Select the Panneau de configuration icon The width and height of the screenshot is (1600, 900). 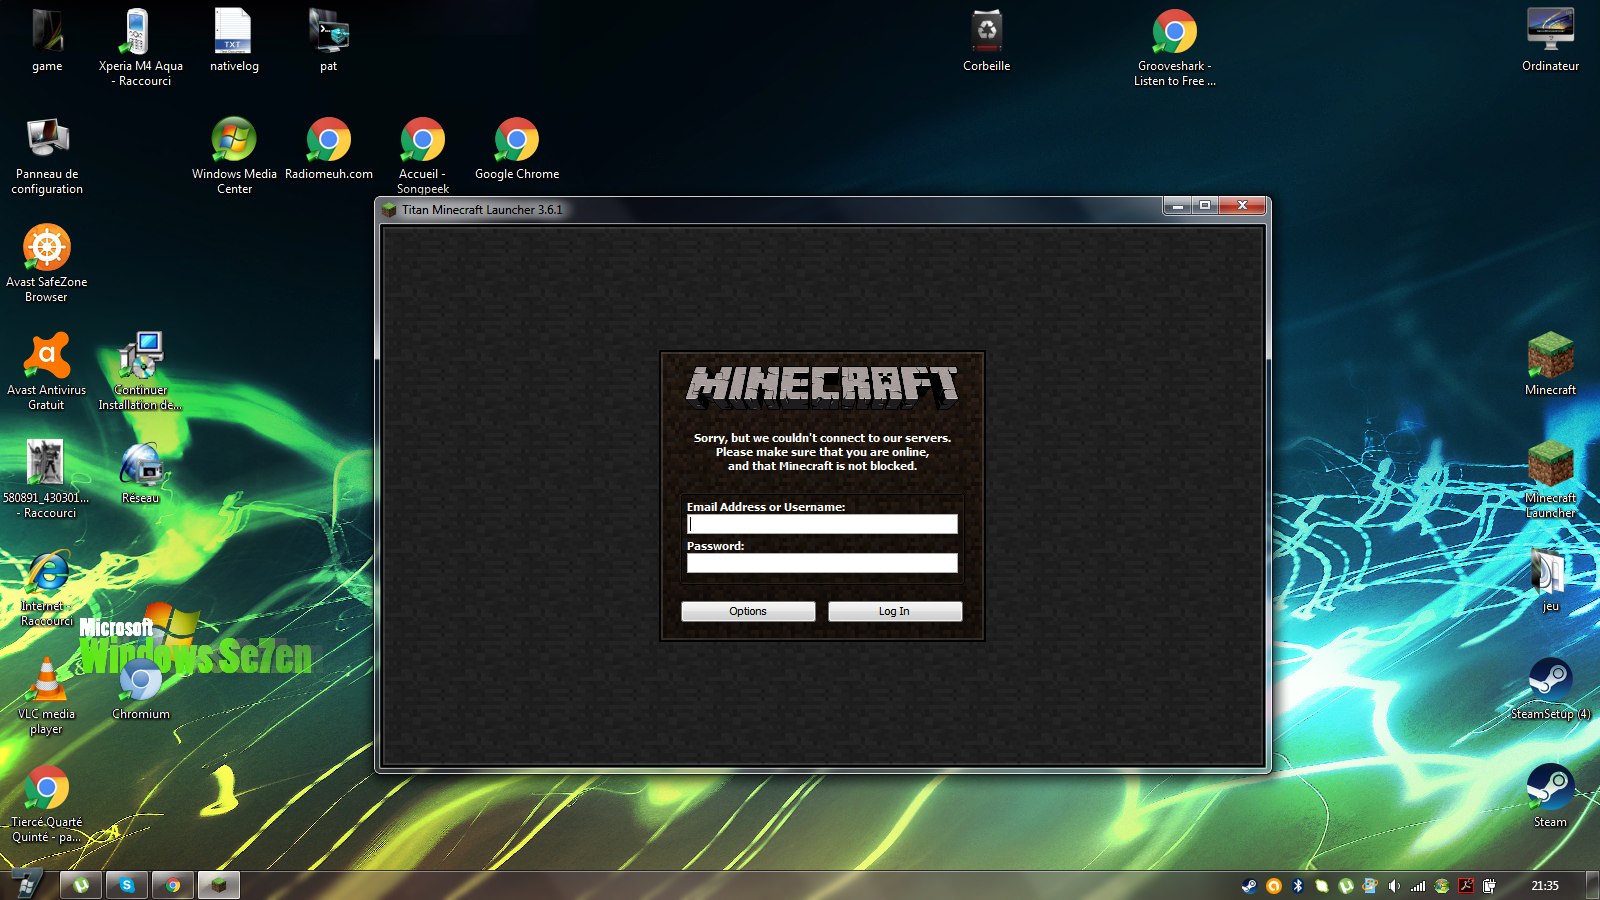click(47, 155)
